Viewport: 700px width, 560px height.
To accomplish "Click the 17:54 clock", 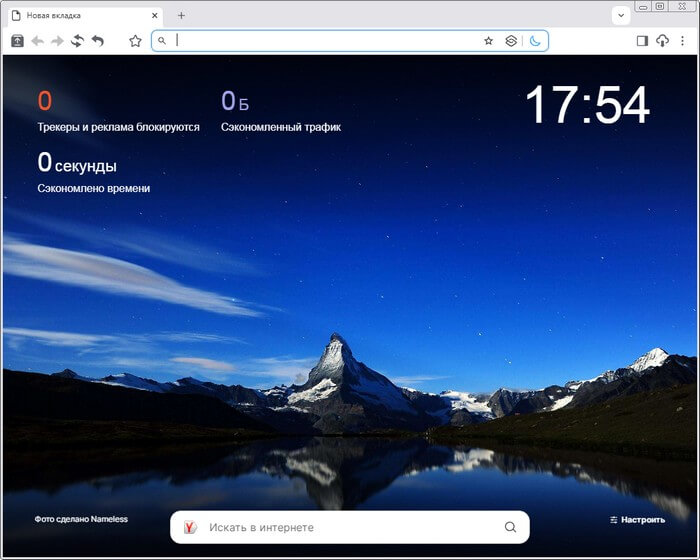I will pos(588,105).
